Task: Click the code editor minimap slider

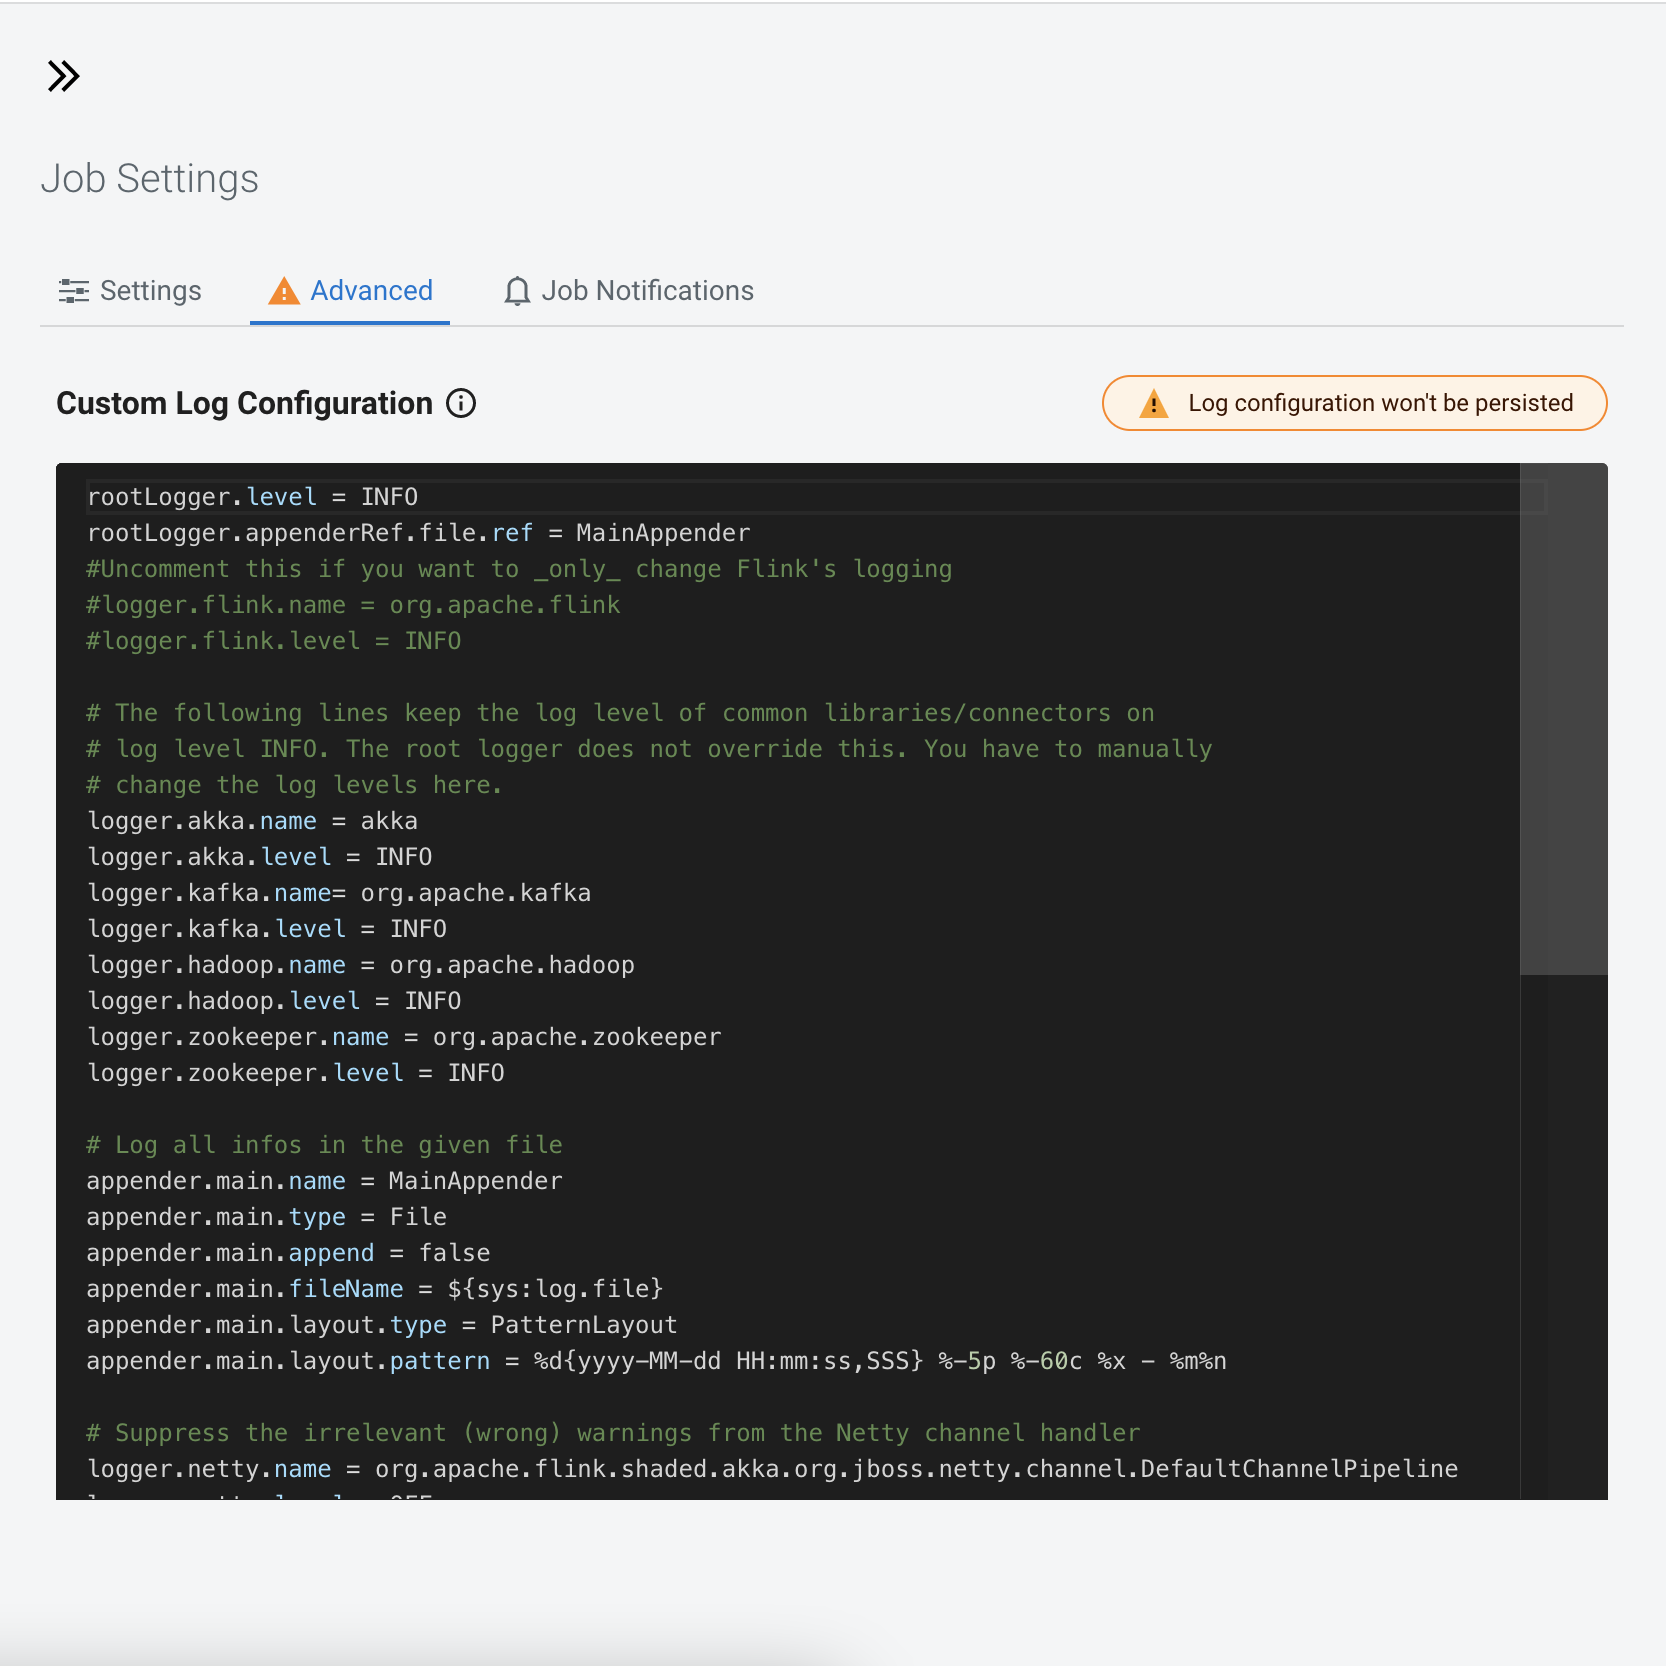Action: pos(1563,718)
